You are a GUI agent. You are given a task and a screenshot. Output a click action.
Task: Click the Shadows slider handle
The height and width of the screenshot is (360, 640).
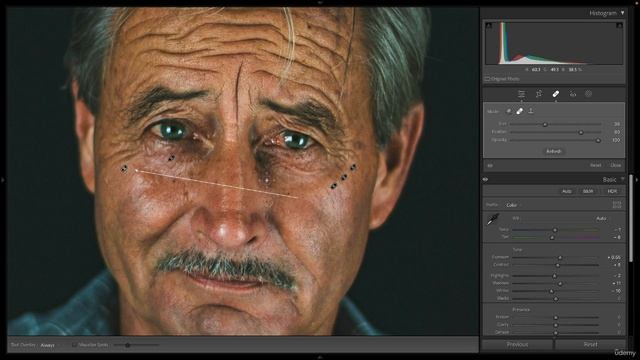[x=560, y=283]
